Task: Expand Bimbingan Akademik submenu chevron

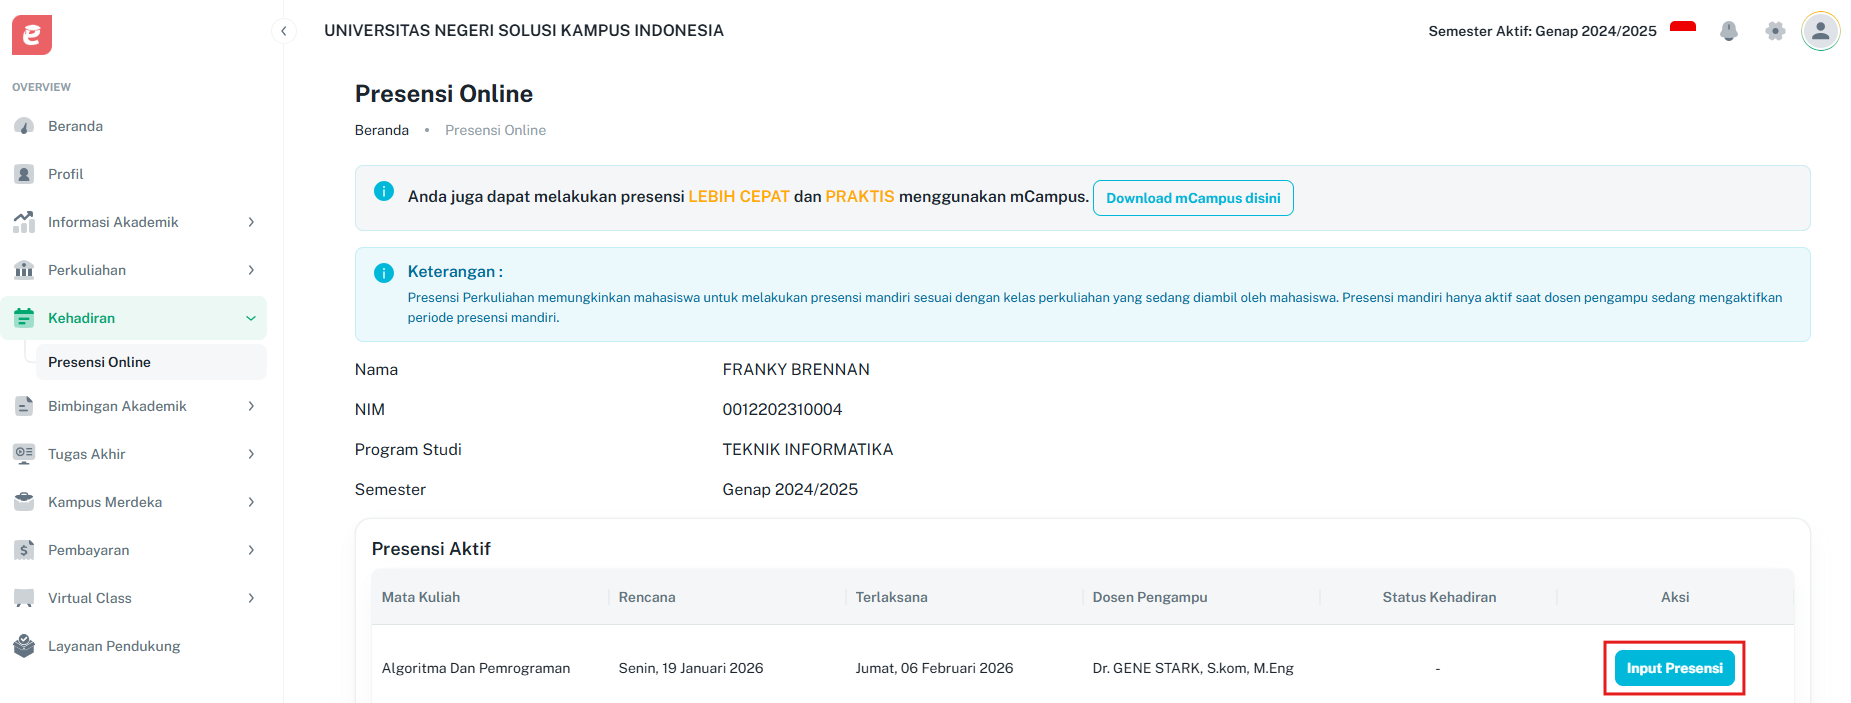Action: point(251,406)
